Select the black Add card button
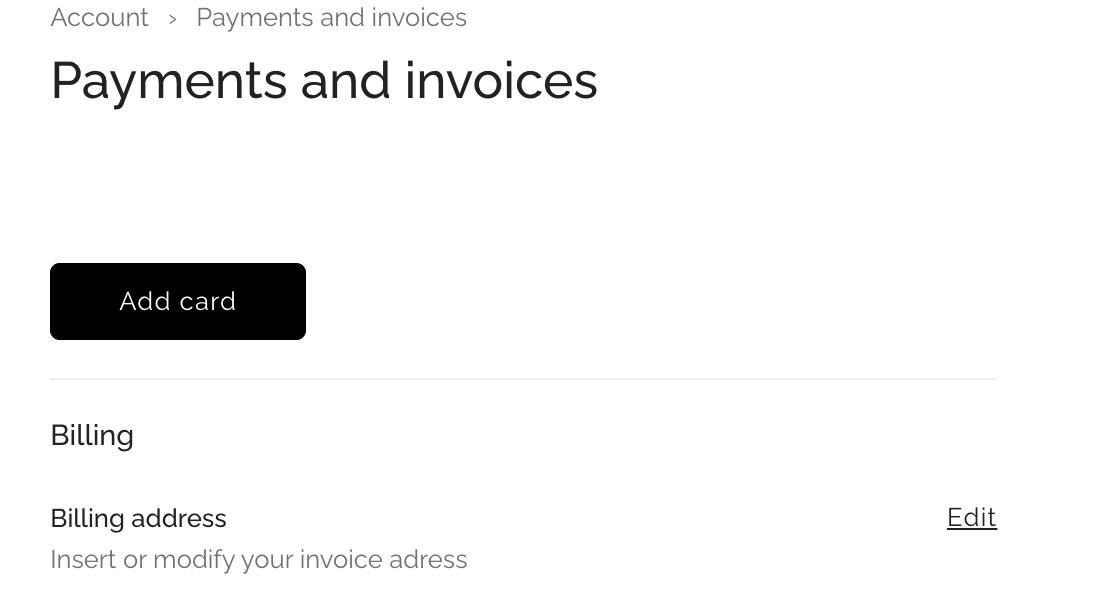This screenshot has height=598, width=1094. (178, 301)
